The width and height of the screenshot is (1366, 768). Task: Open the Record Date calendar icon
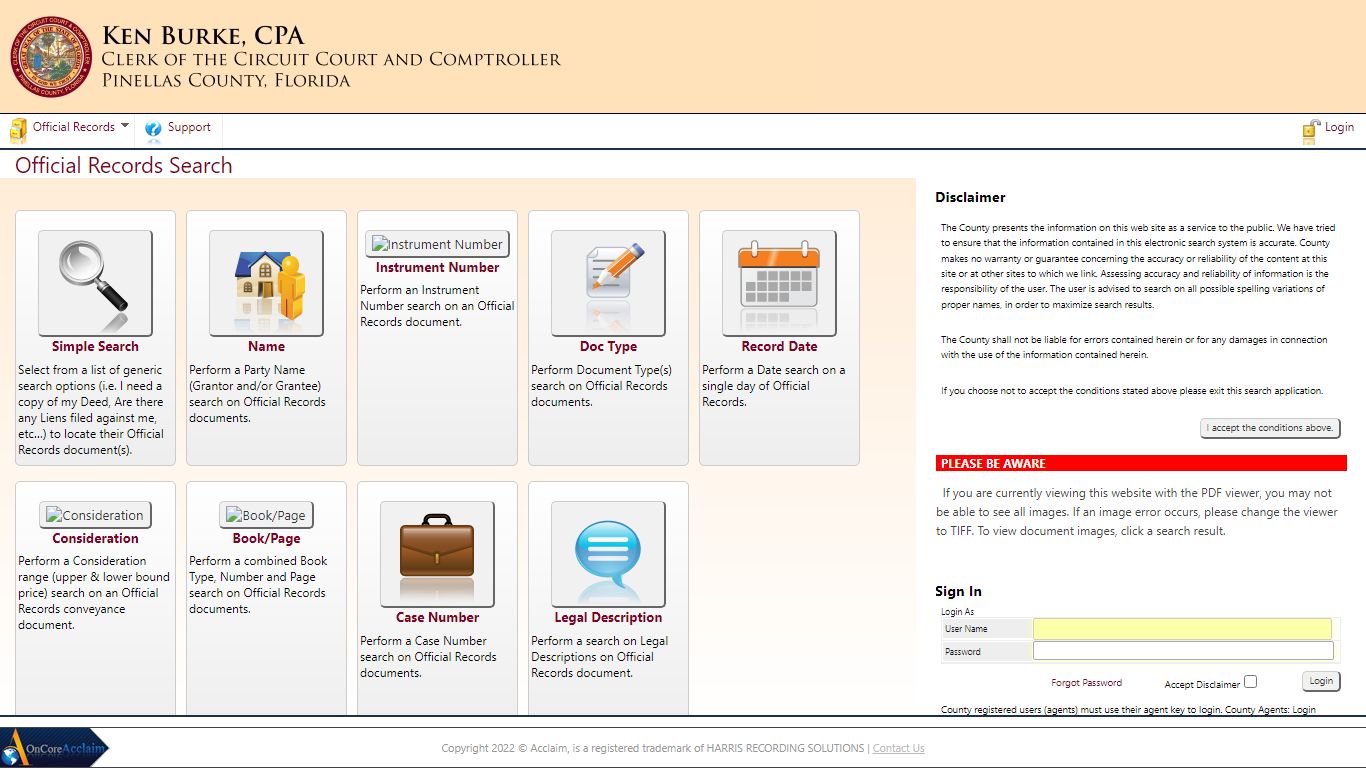click(x=779, y=283)
